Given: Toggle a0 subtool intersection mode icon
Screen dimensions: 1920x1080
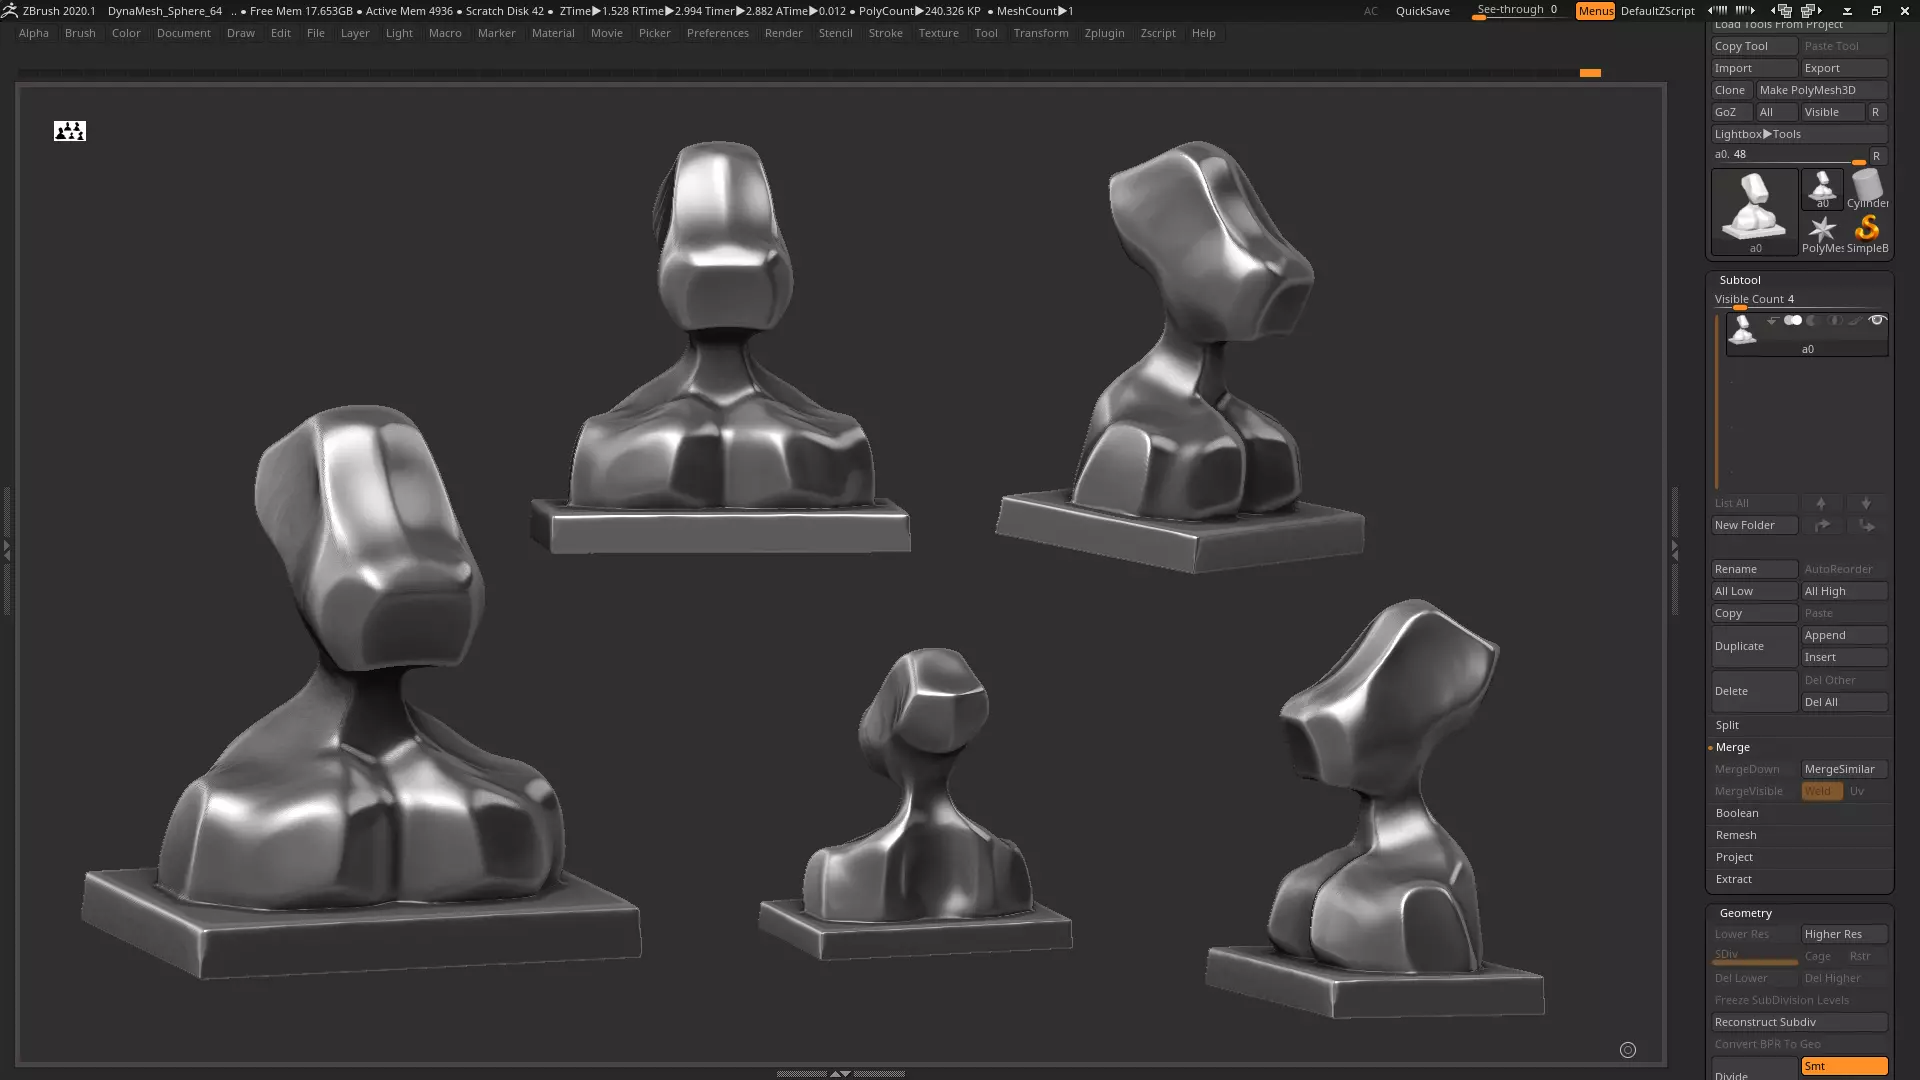Looking at the screenshot, I should click(1834, 321).
